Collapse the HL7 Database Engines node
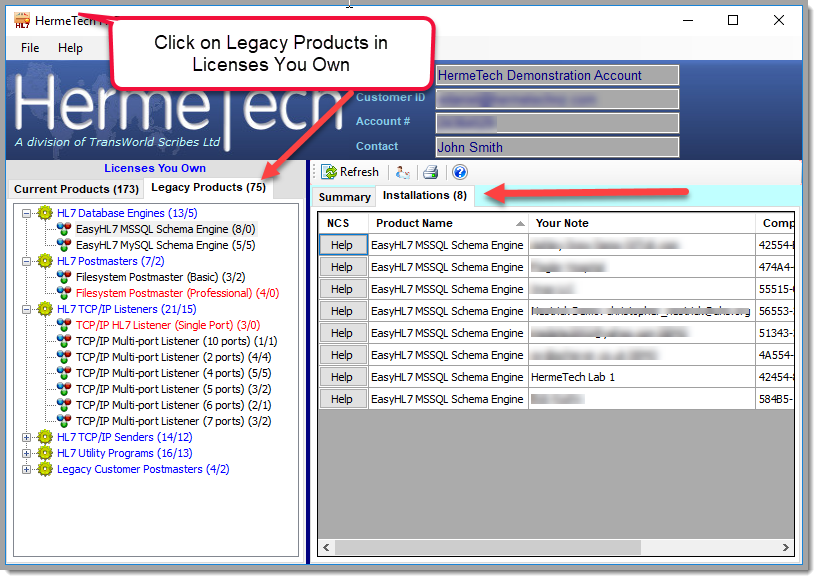The image size is (819, 581). pos(26,213)
